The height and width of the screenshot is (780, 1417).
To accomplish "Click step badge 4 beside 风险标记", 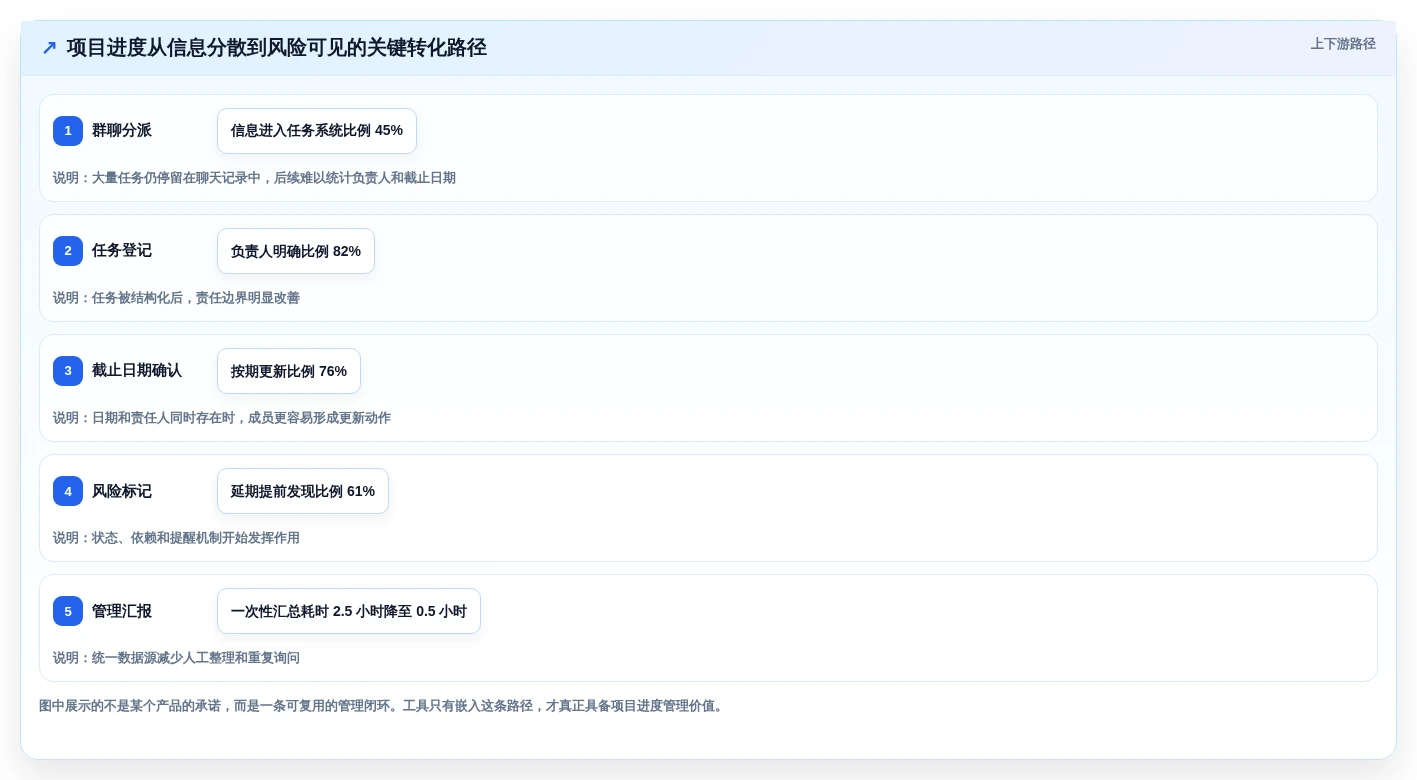I will tap(68, 491).
